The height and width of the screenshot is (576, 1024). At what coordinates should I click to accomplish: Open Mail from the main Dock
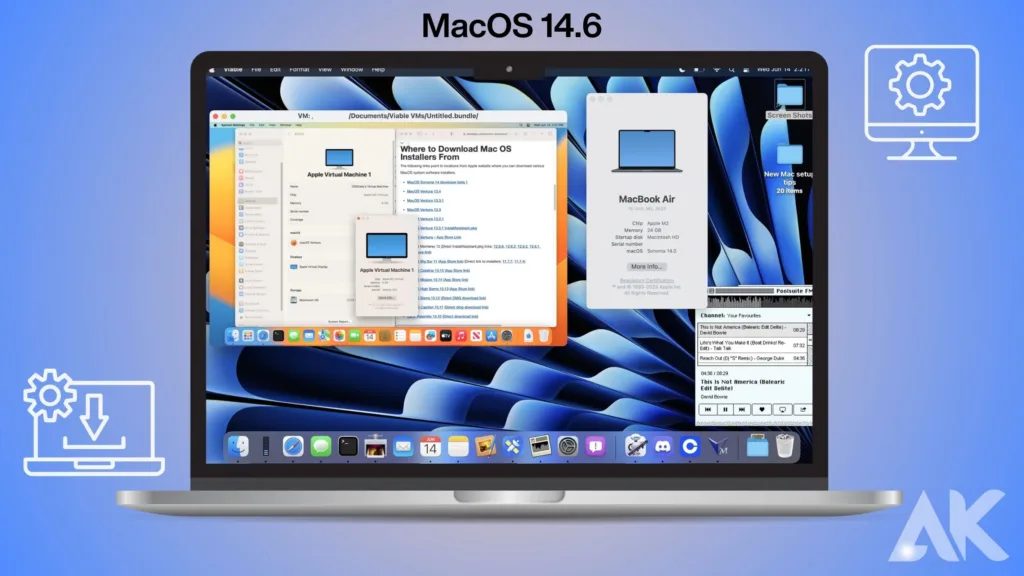403,447
